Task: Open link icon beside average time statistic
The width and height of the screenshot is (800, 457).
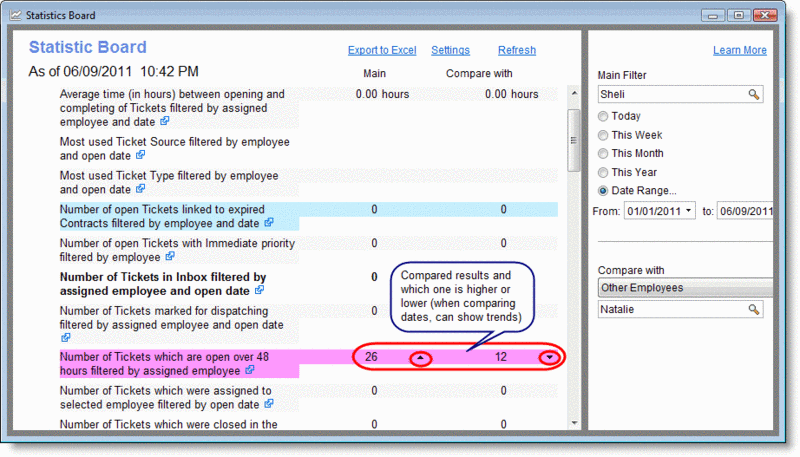Action: (166, 121)
